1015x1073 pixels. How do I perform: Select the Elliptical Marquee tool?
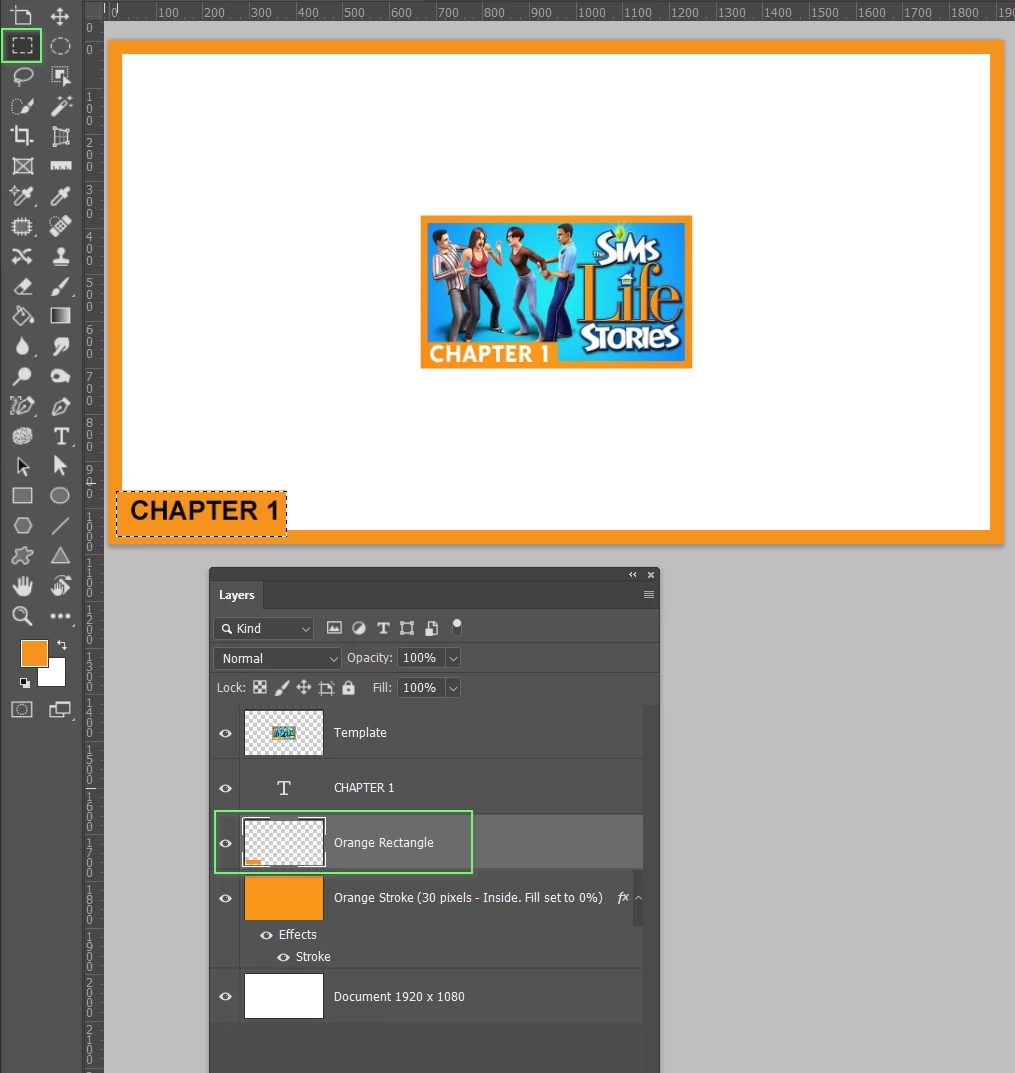60,46
